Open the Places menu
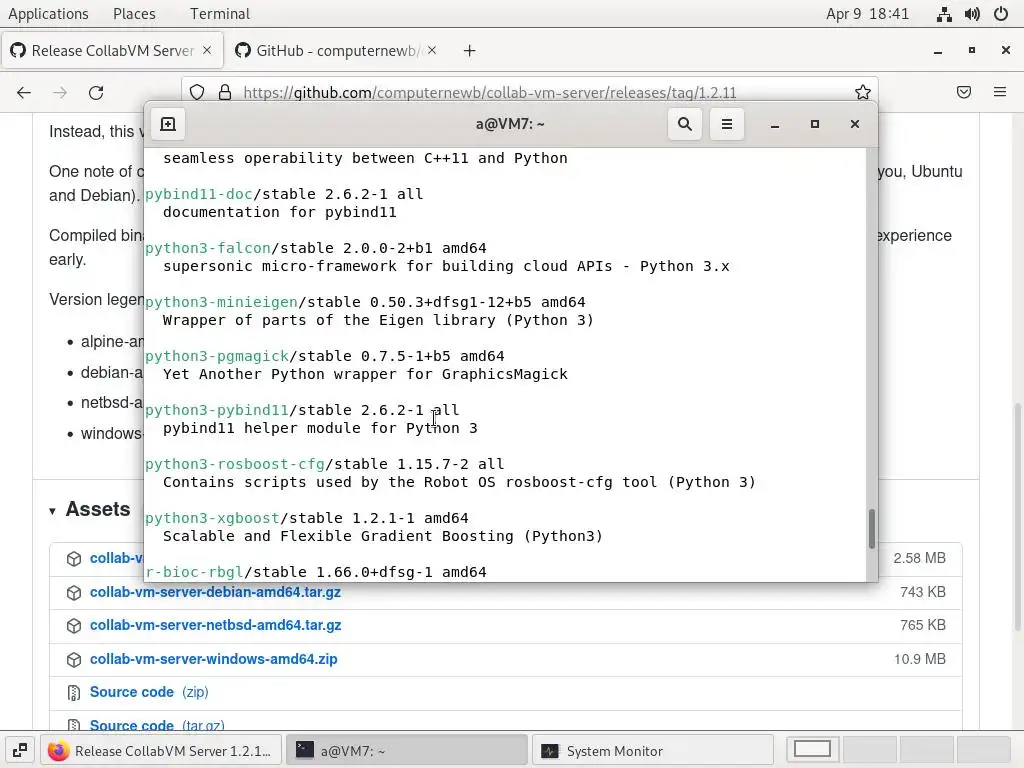Screen dimensions: 1024x768 tap(135, 14)
